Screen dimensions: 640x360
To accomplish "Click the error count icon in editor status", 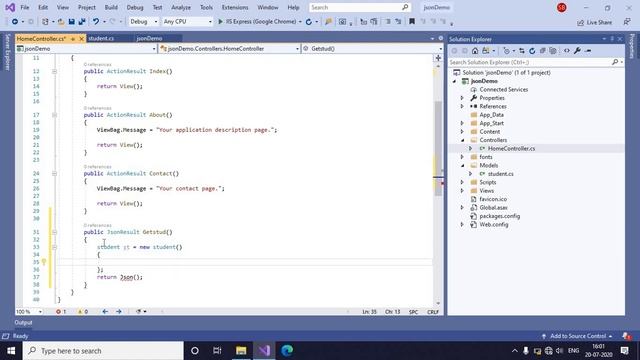I will 58,311.
